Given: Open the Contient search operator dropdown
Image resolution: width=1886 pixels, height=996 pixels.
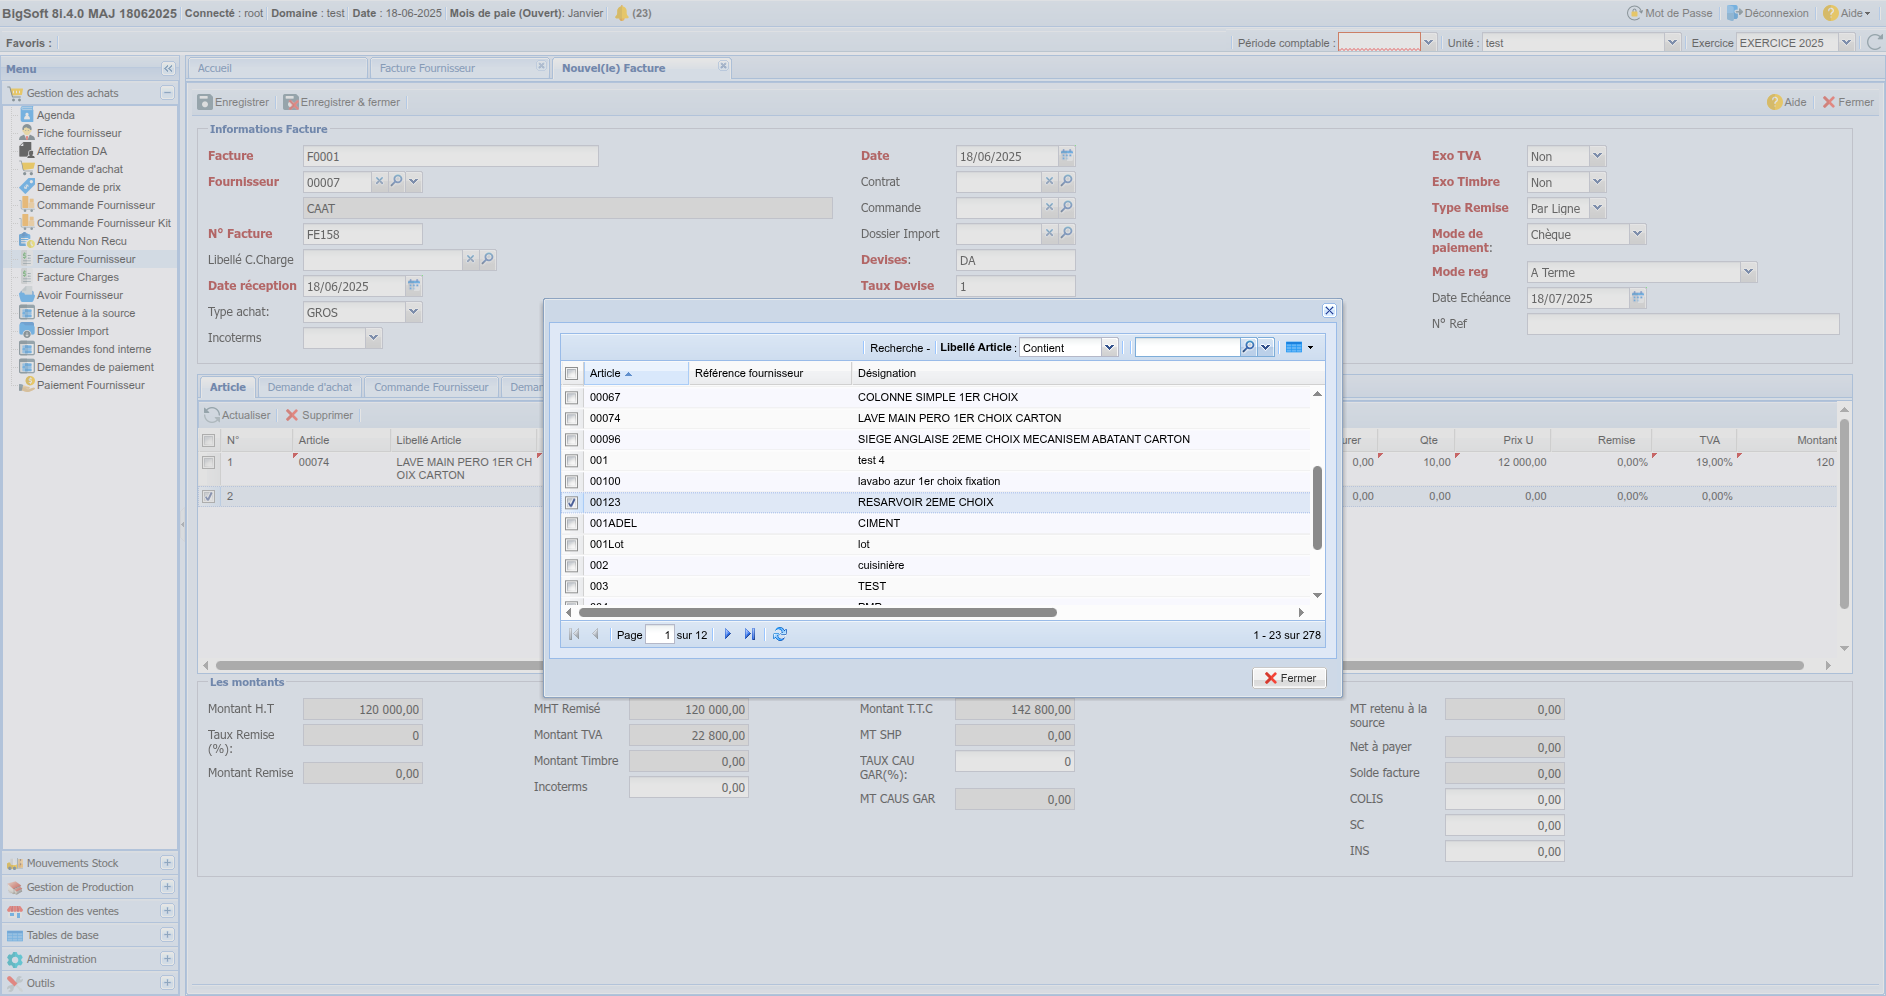Looking at the screenshot, I should tap(1109, 347).
